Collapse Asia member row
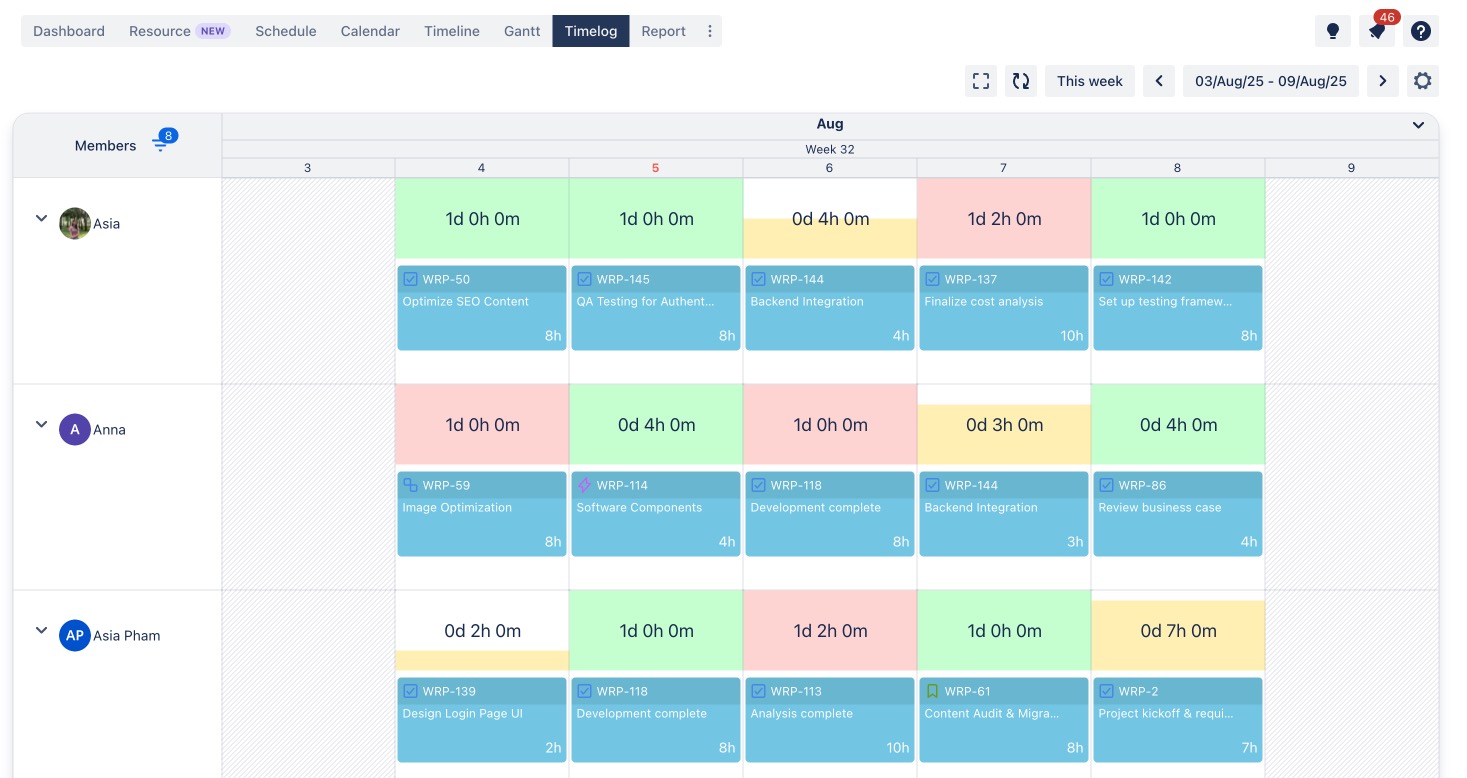This screenshot has width=1467, height=778. point(41,218)
